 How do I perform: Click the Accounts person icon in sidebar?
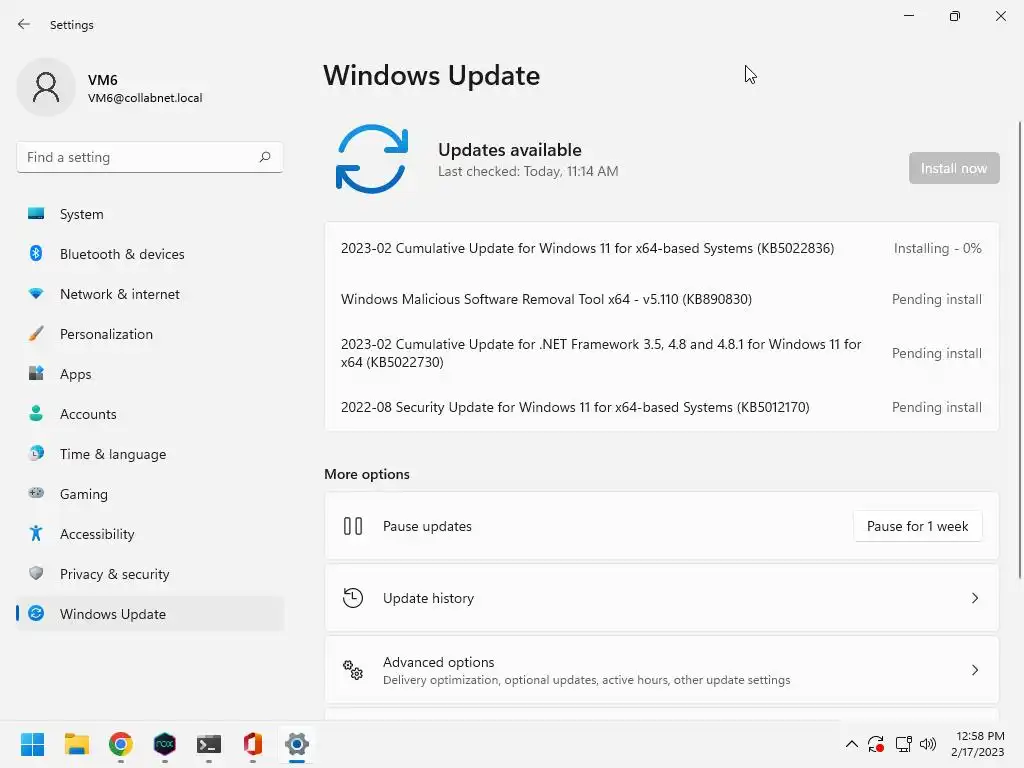(36, 413)
